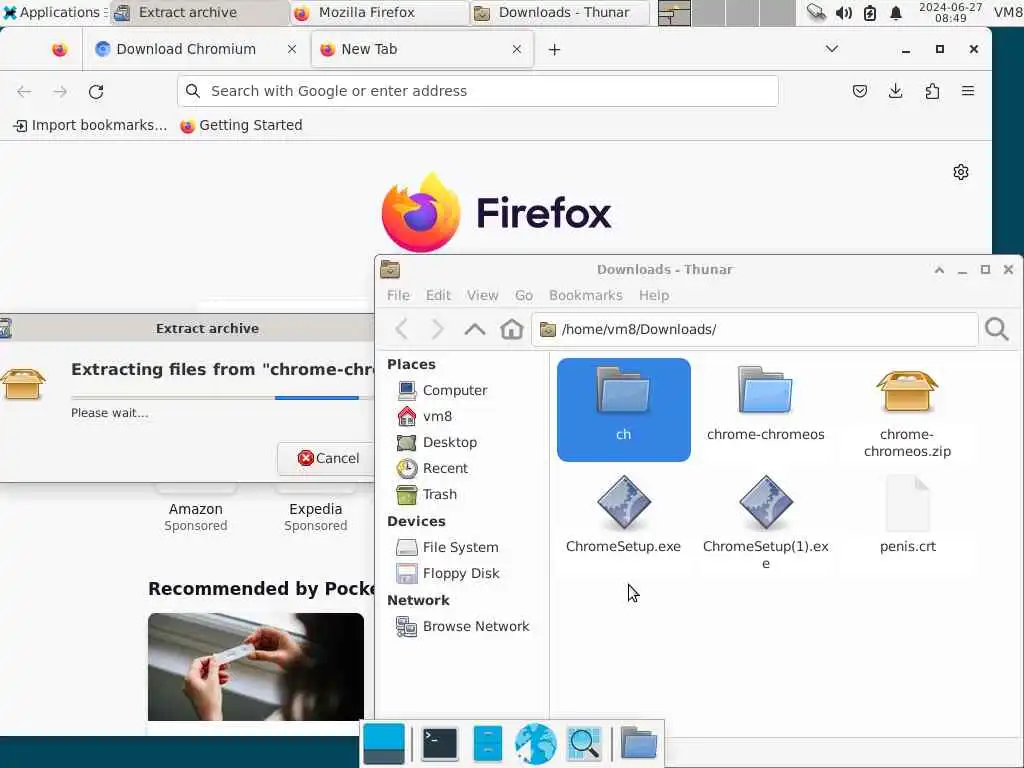The image size is (1024, 768).
Task: Open Firefox Pocket save icon
Action: (860, 91)
